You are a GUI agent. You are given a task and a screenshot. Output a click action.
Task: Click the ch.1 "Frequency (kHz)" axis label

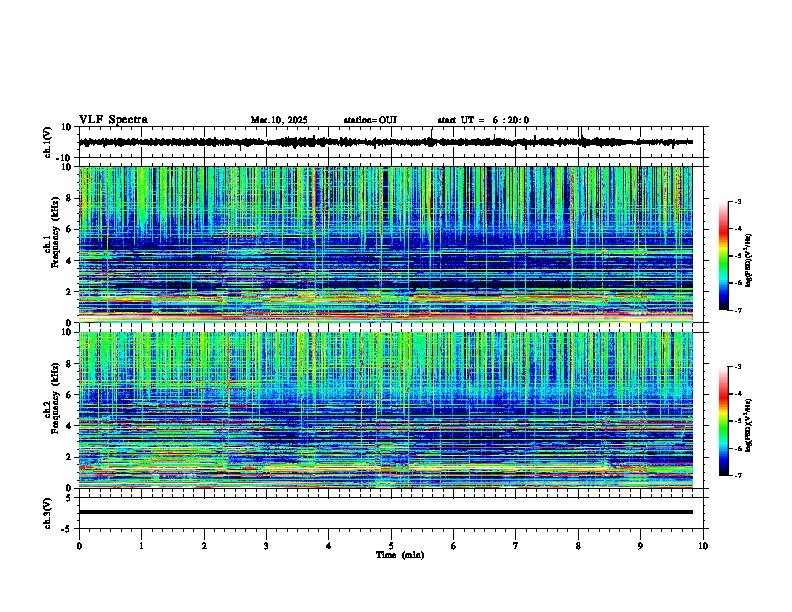click(x=56, y=232)
